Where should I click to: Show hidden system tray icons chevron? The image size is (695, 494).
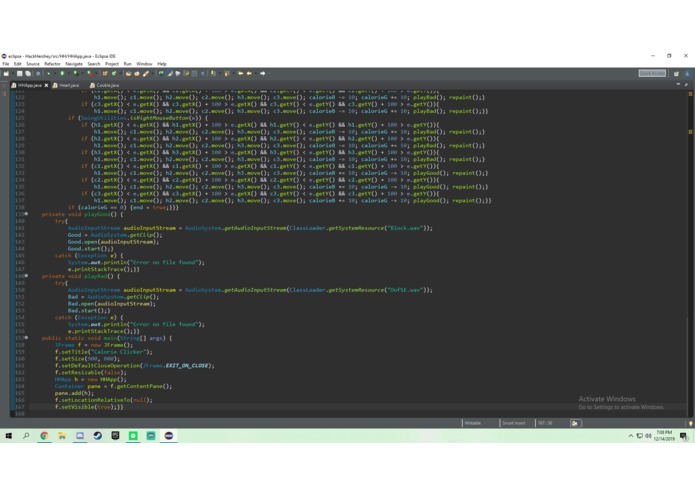coord(630,436)
